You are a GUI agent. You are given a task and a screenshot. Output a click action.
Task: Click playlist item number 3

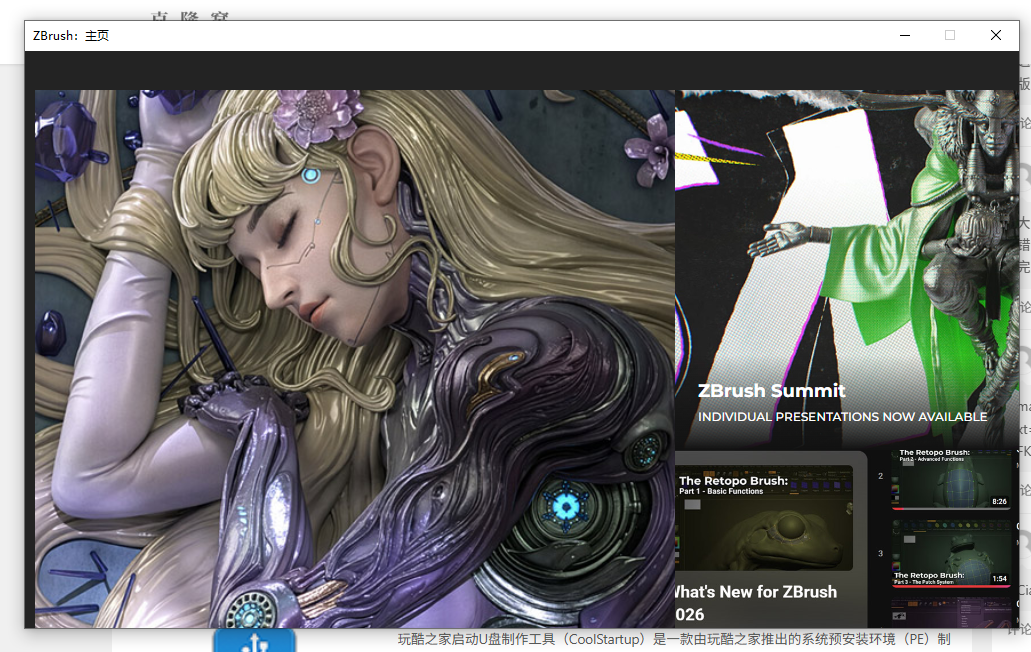(x=880, y=553)
